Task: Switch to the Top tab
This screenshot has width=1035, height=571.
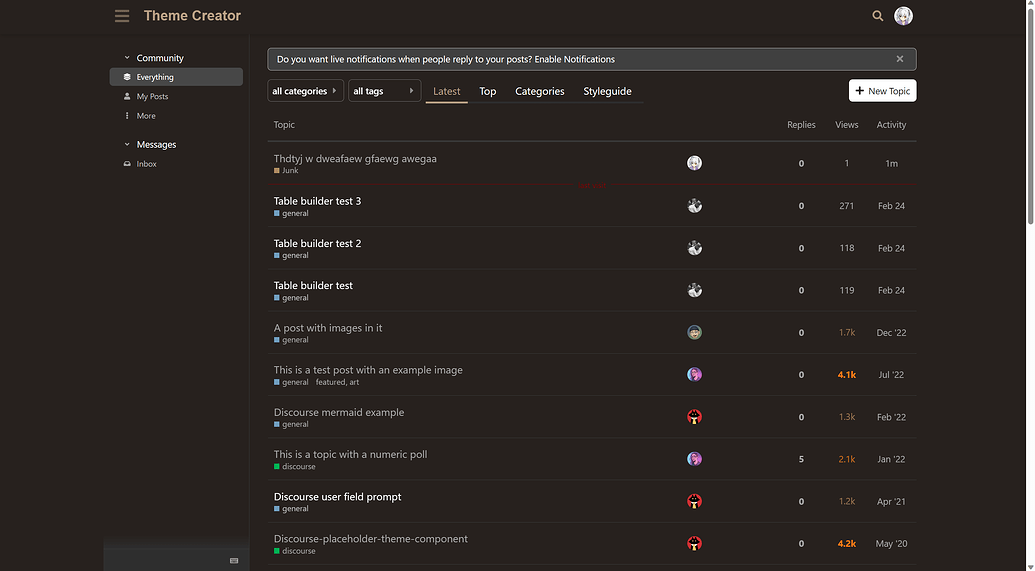Action: click(x=488, y=91)
